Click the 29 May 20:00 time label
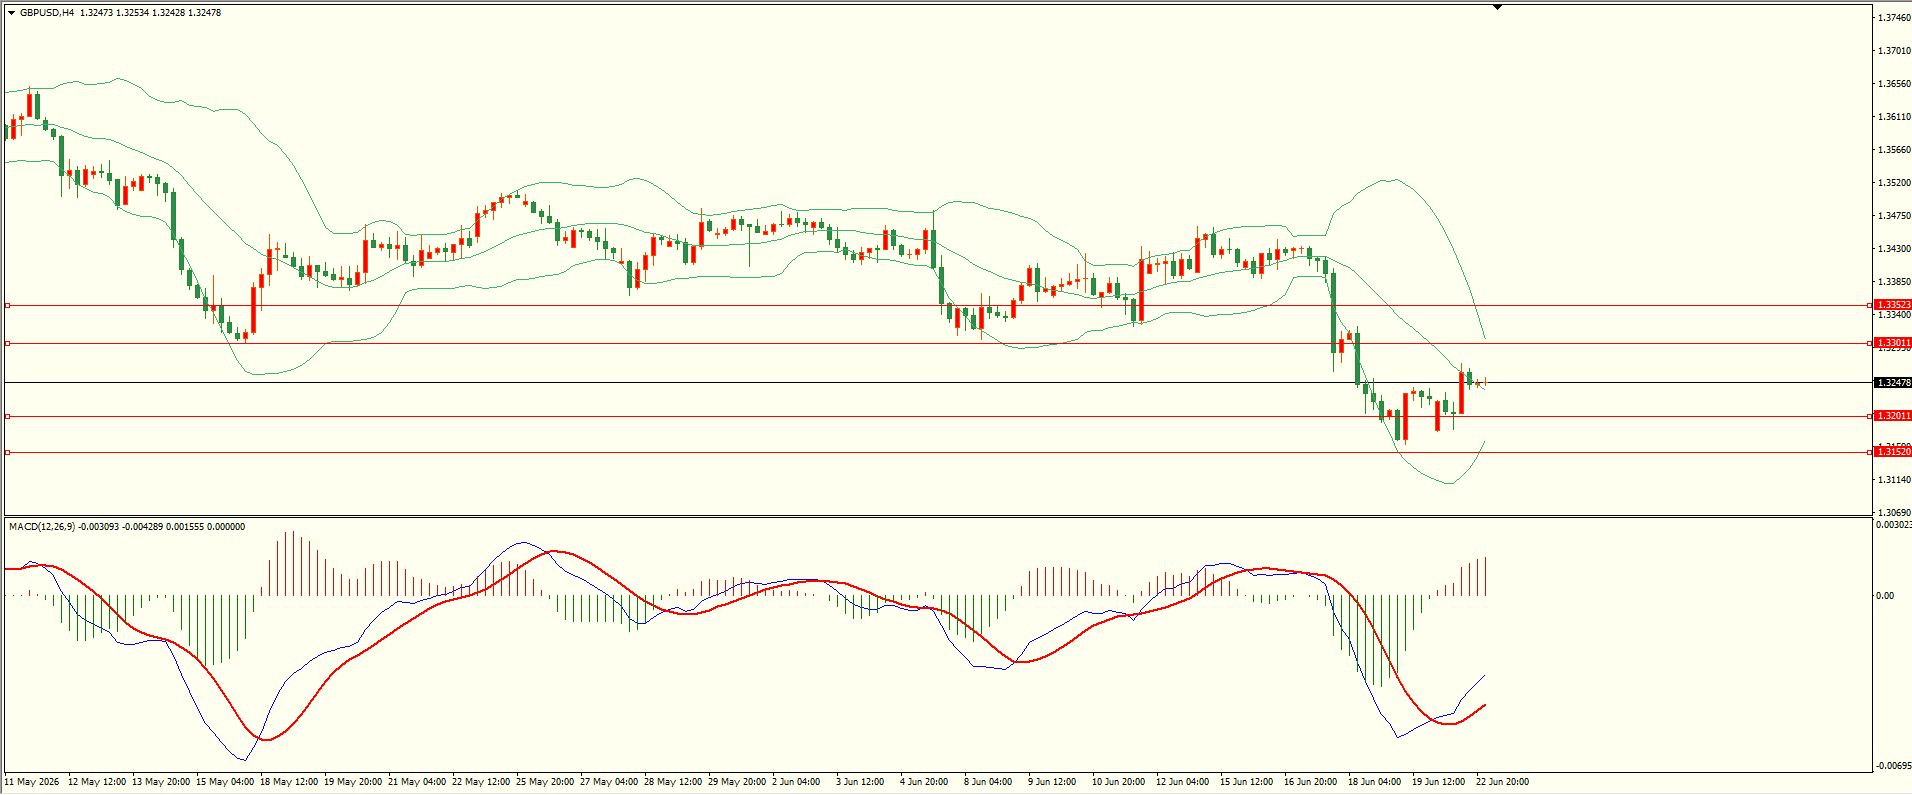 737,782
